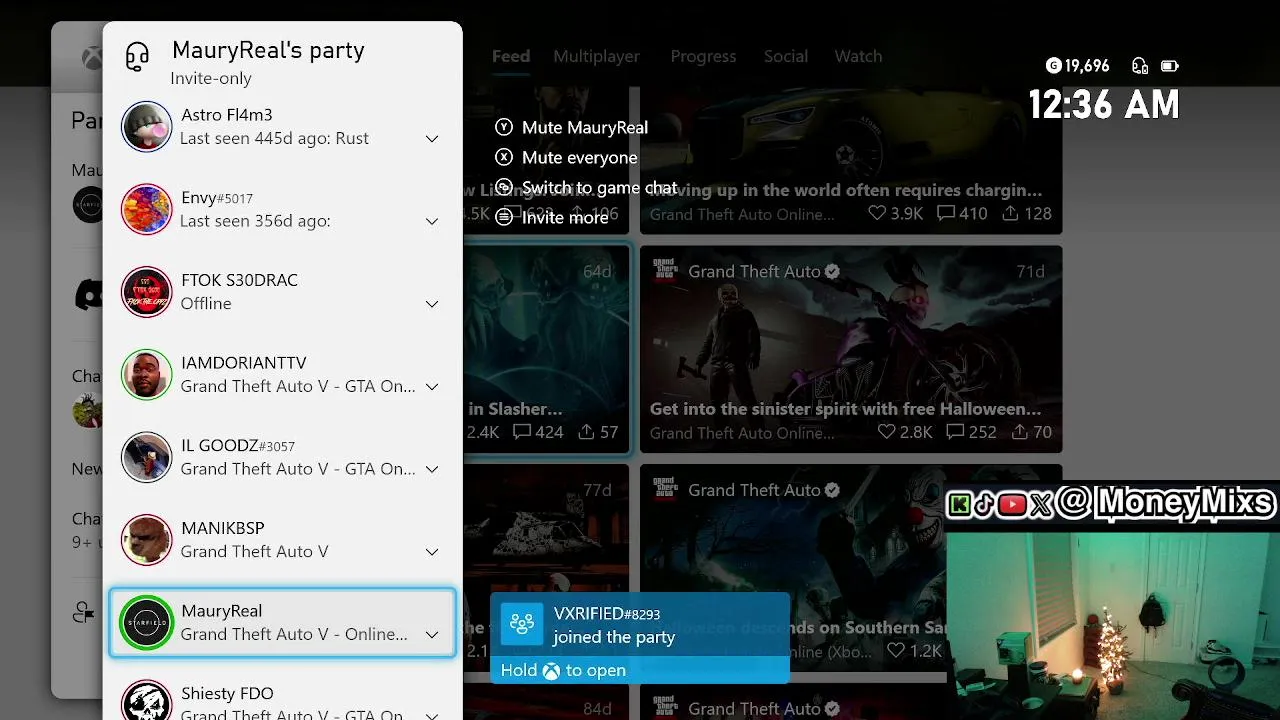Click the view button icon for Switch to game chat
Image resolution: width=1280 pixels, height=720 pixels.
504,187
